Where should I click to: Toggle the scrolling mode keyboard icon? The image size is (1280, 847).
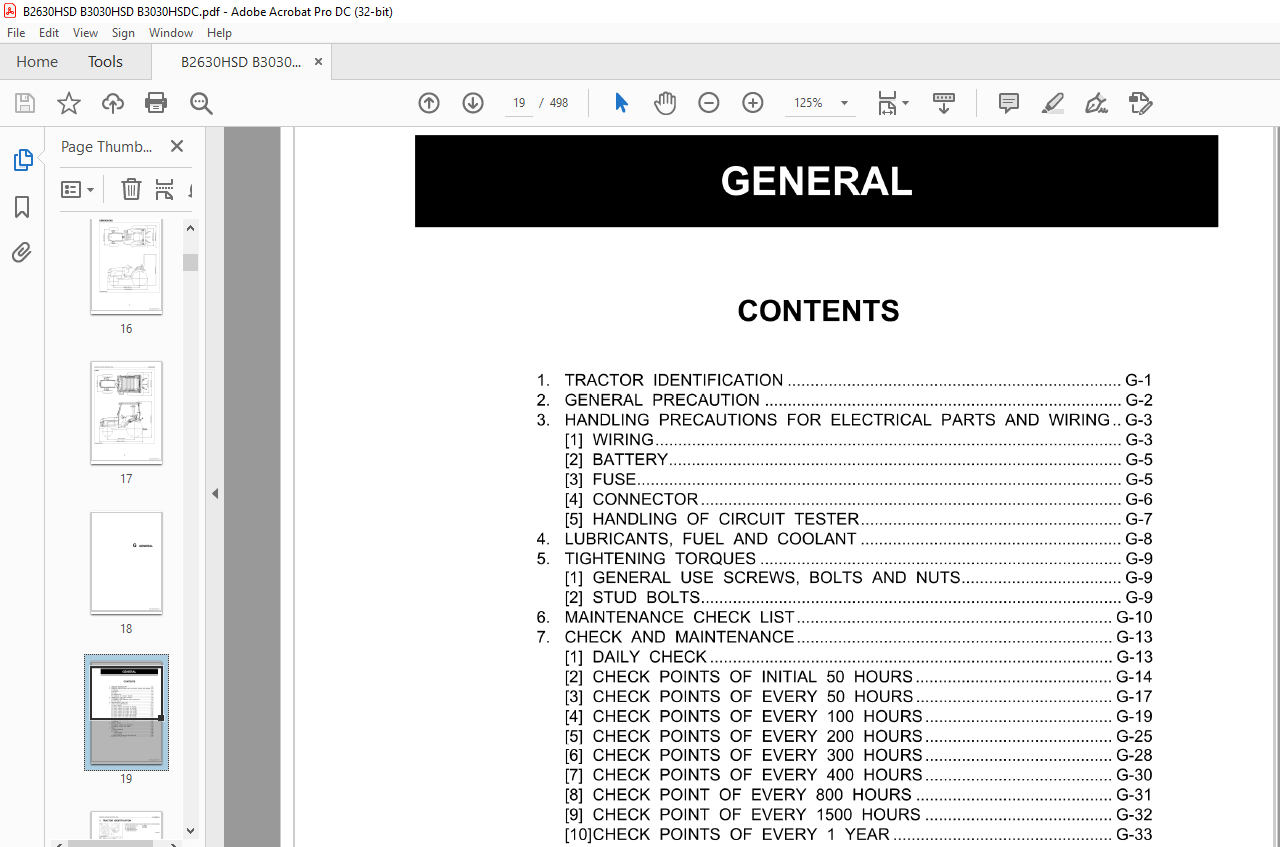[x=944, y=103]
